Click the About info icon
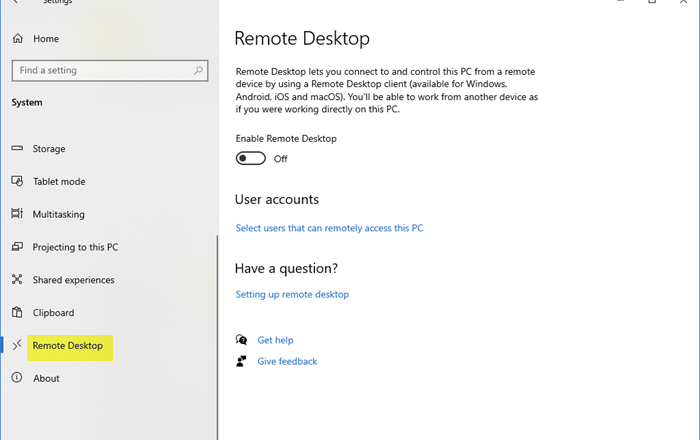Screen dimensions: 700x440 17,378
